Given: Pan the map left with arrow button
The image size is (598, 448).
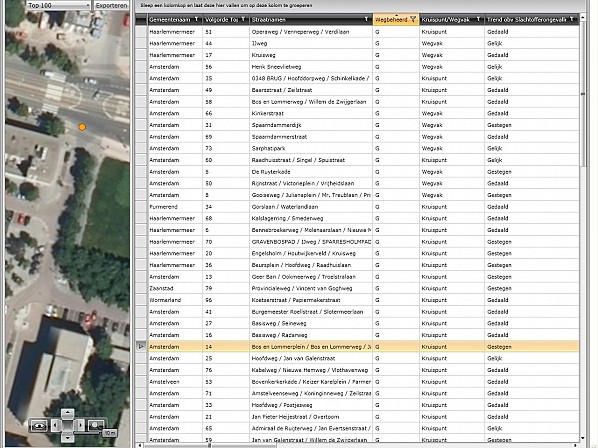Looking at the screenshot, I should pyautogui.click(x=55, y=425).
